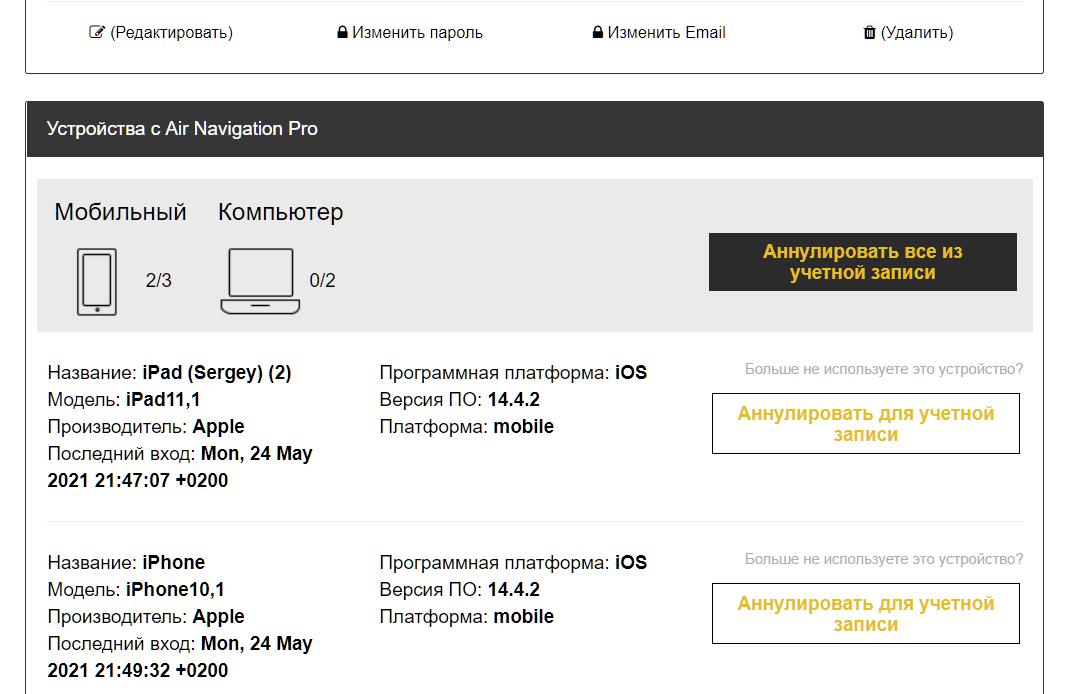Click the Мобильный heading label
Screen dimensions: 1069x694
click(x=120, y=212)
